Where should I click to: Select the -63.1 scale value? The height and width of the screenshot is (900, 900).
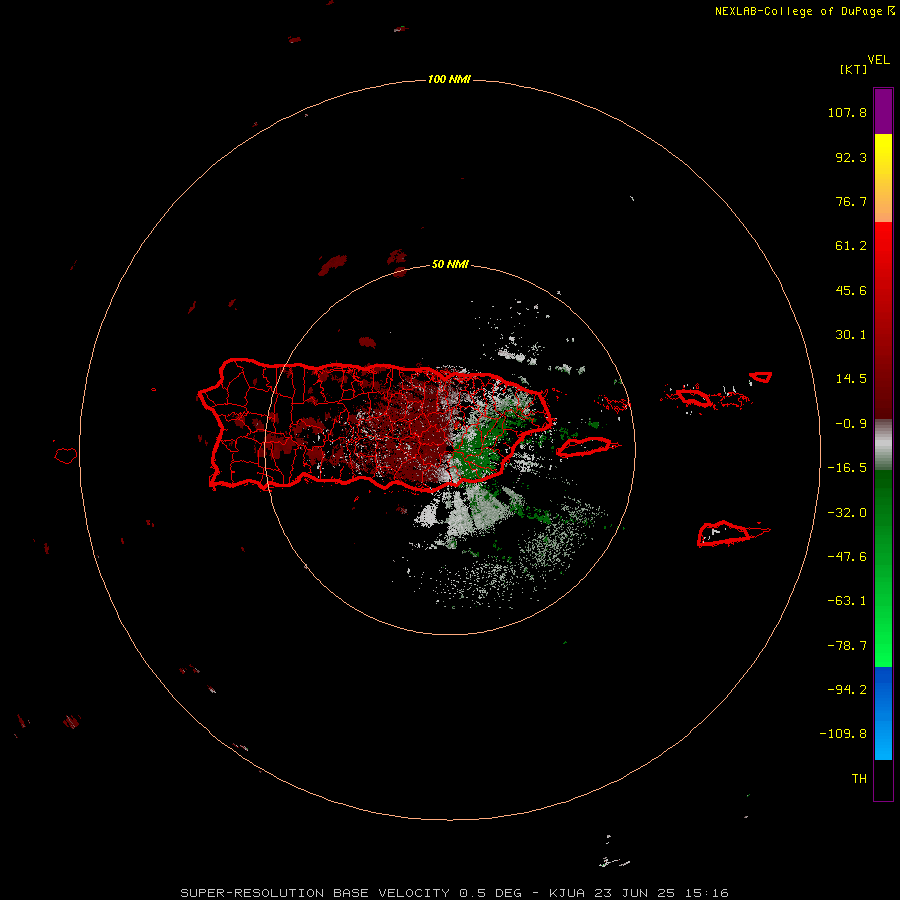tap(847, 601)
